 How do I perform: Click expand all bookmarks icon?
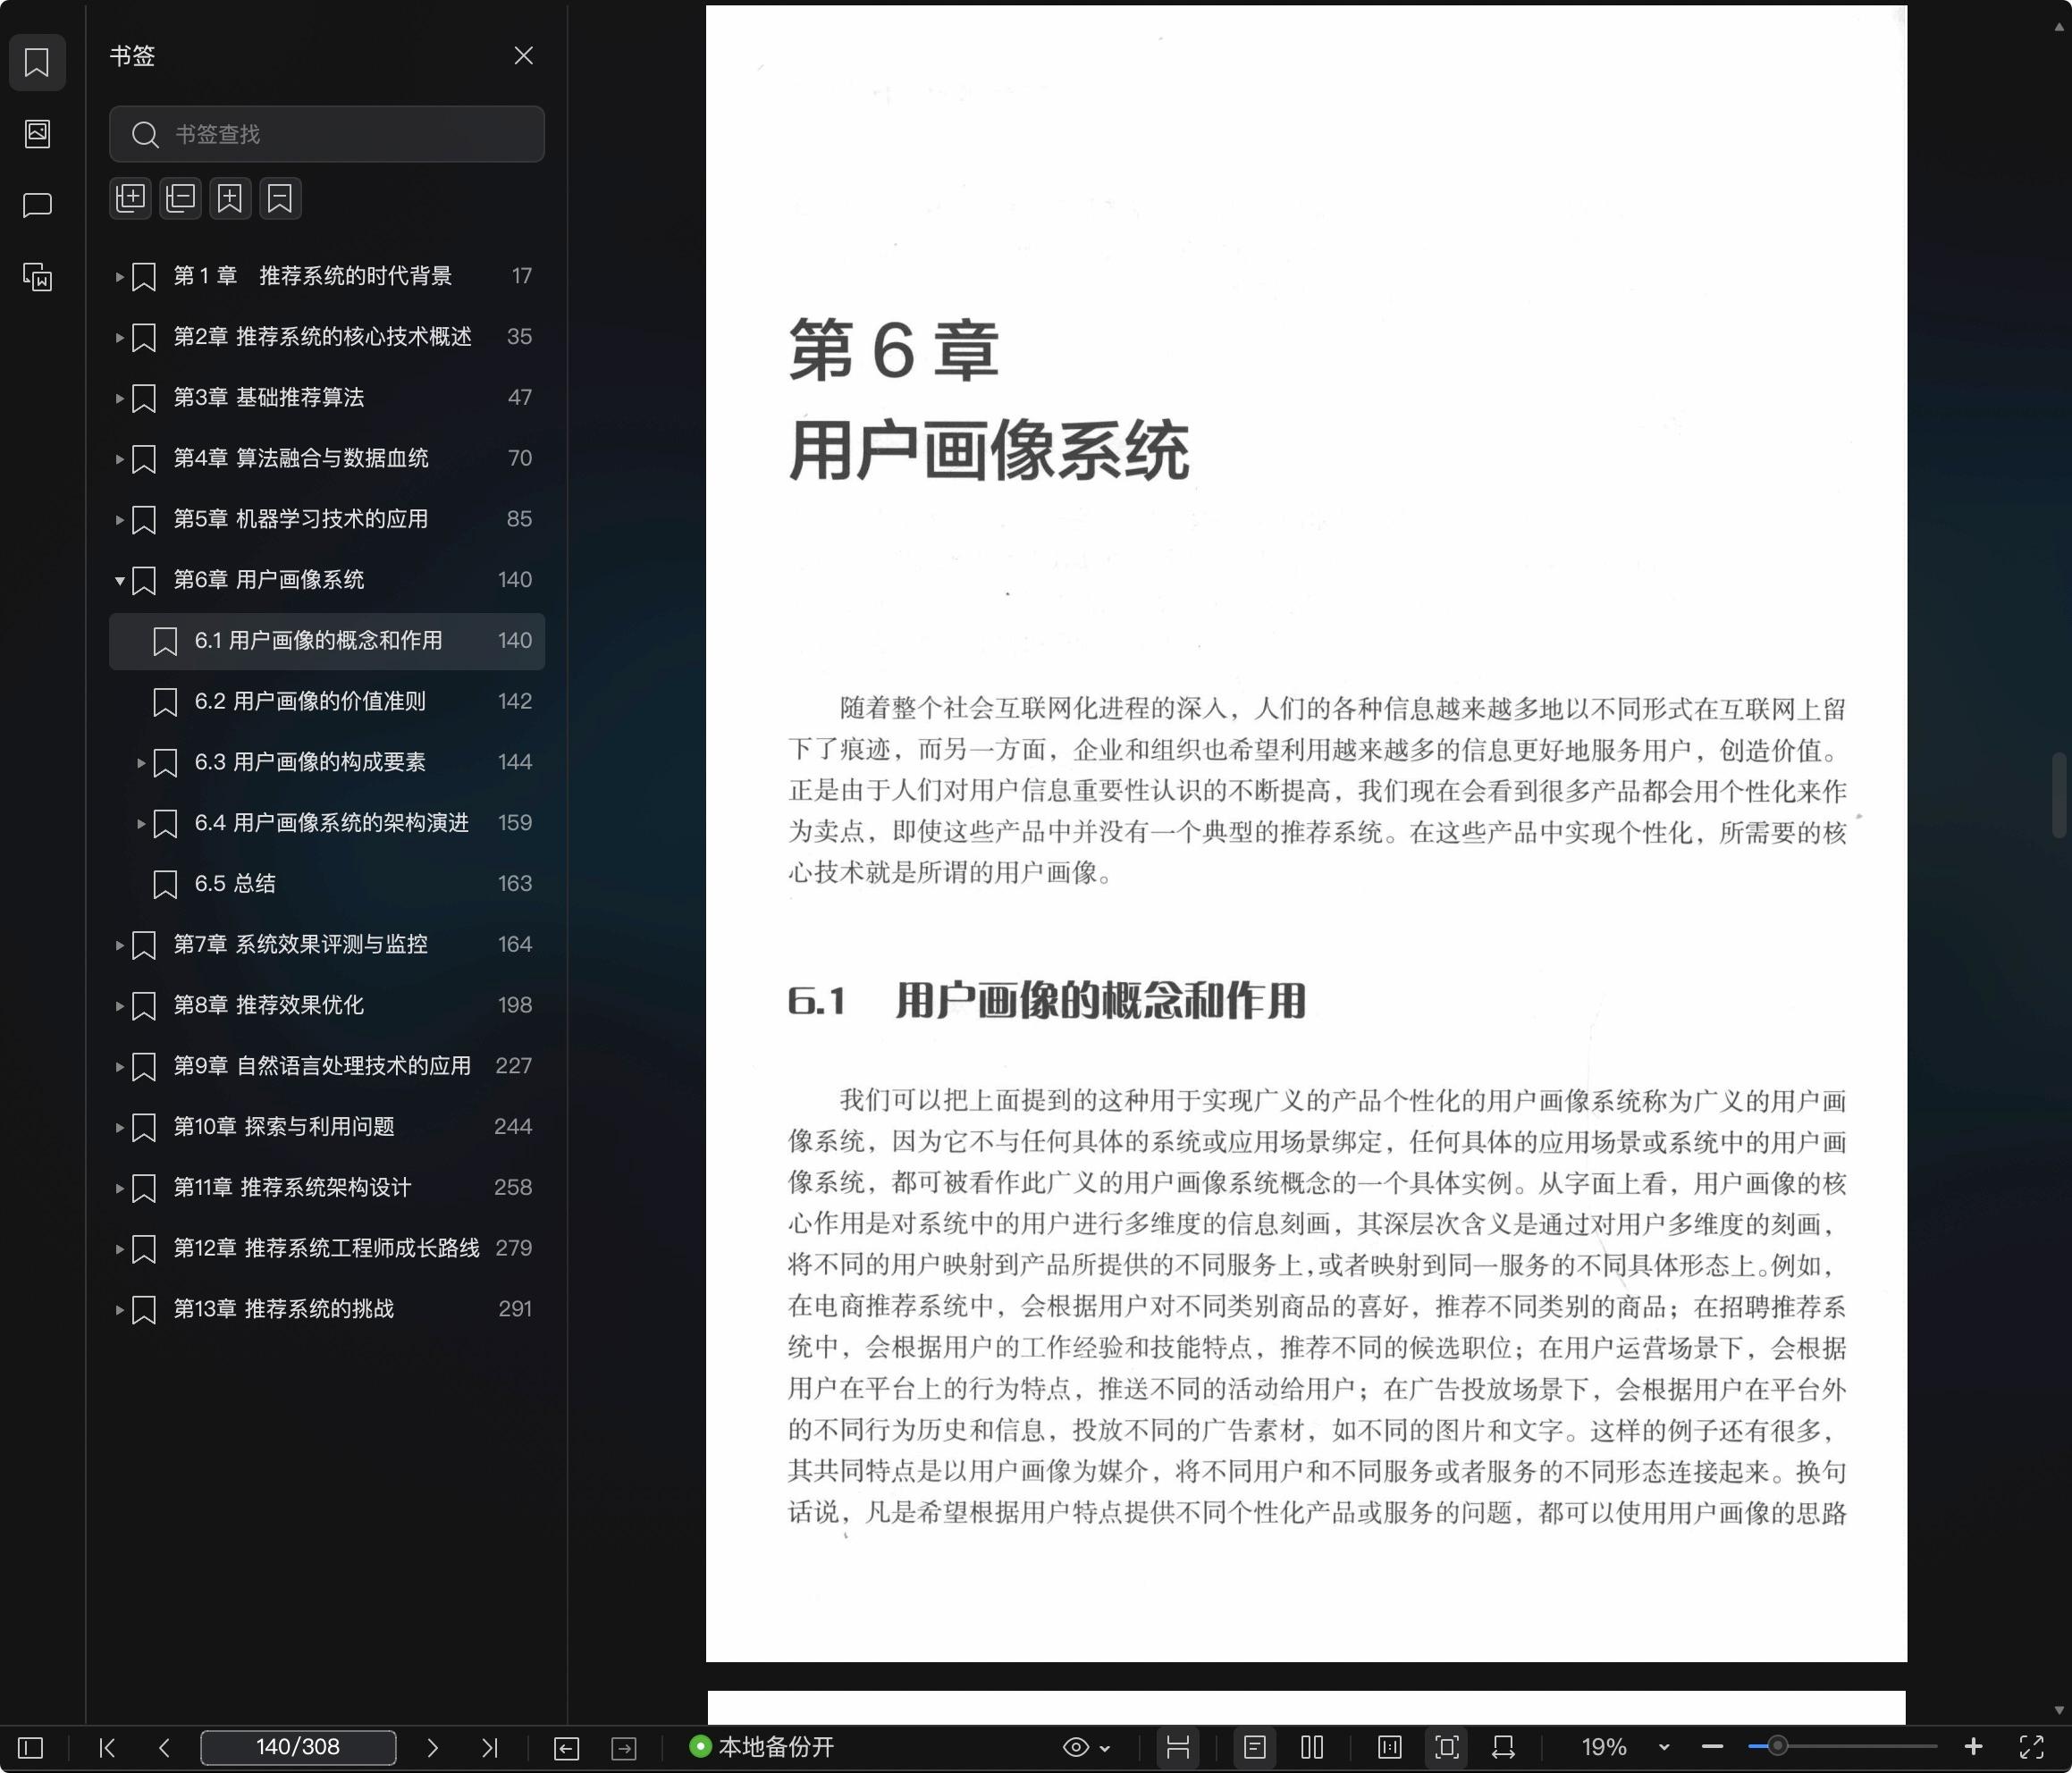click(131, 198)
